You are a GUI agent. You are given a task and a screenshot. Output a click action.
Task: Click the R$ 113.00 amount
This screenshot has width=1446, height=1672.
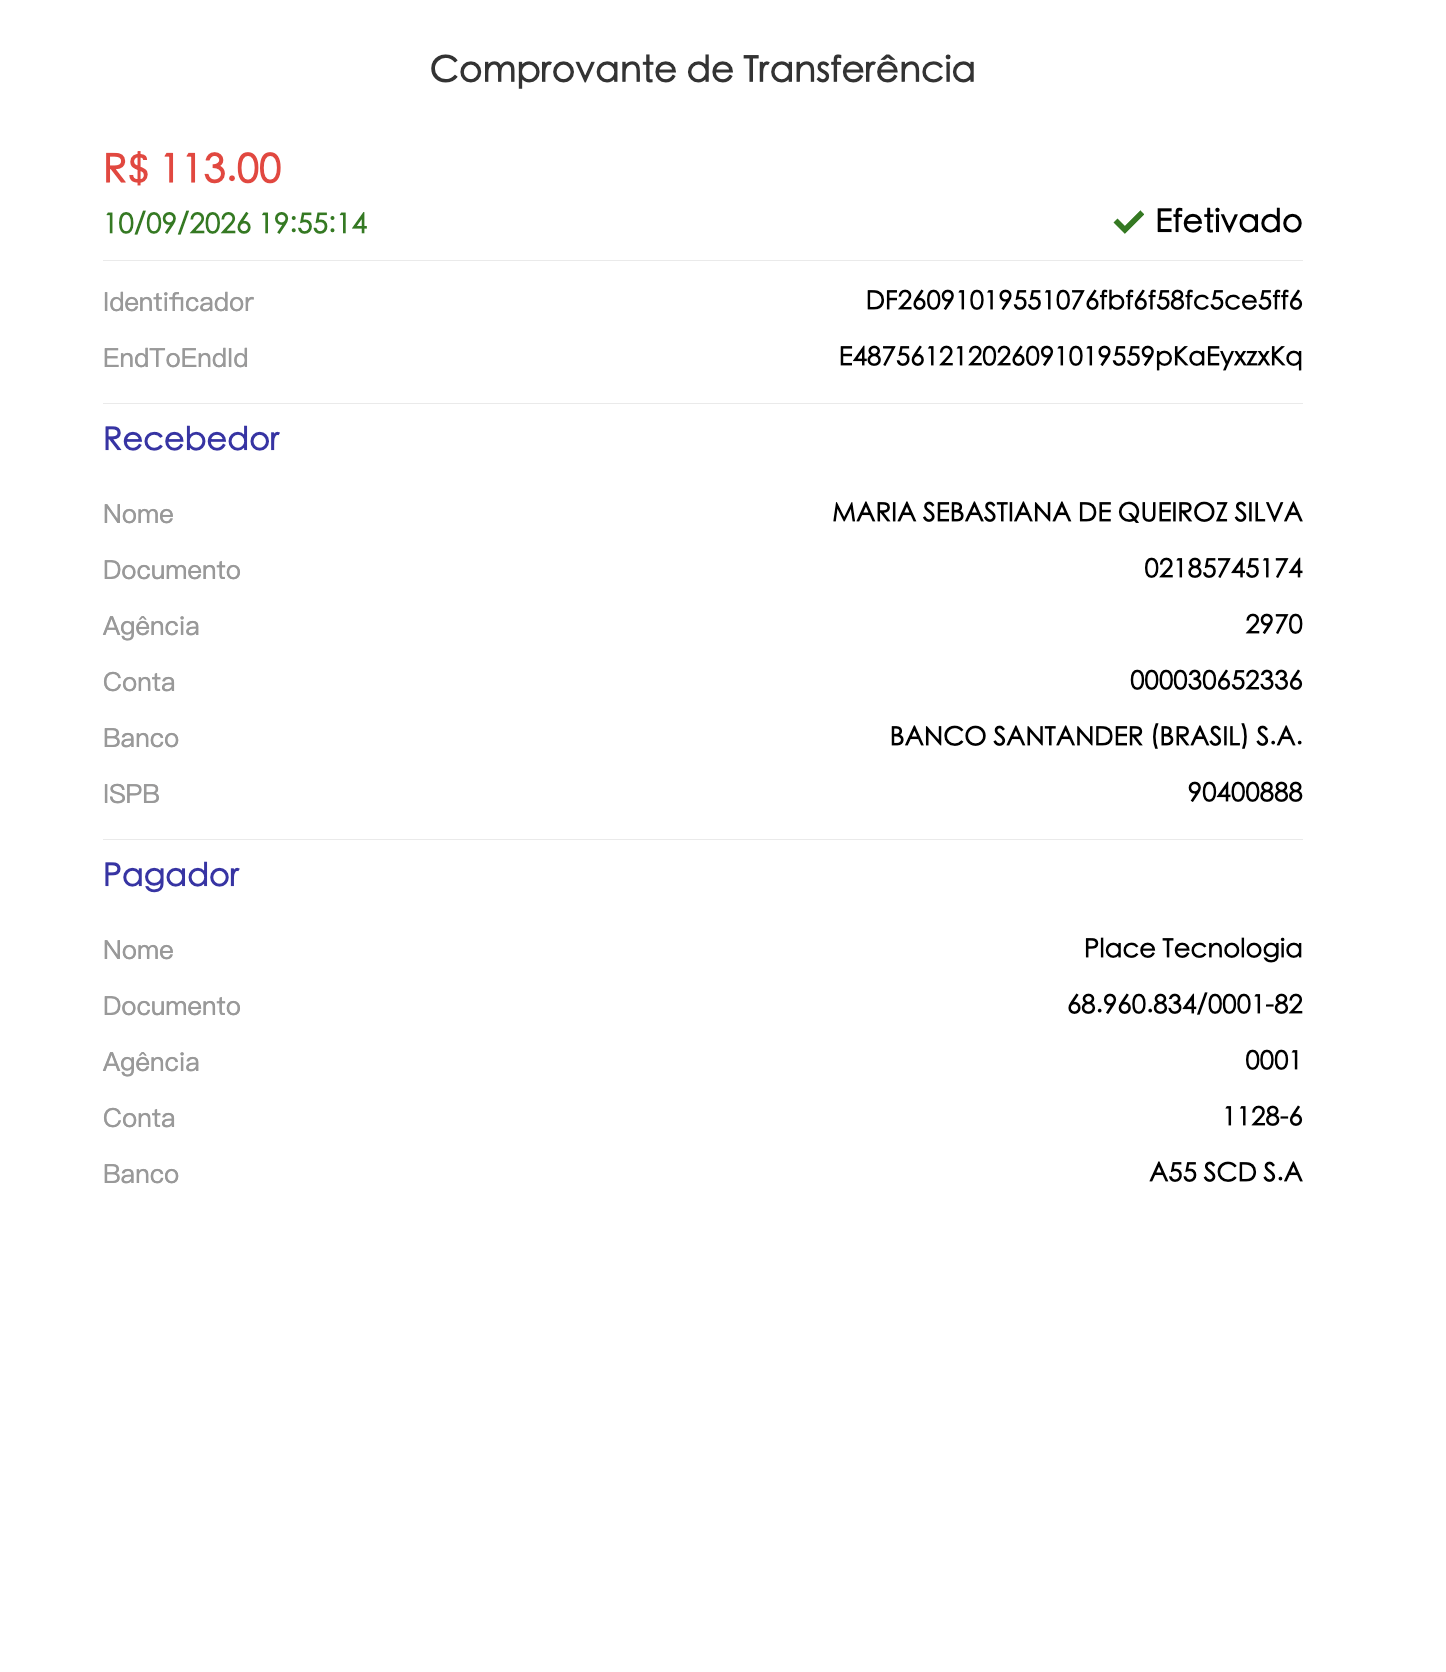(192, 168)
